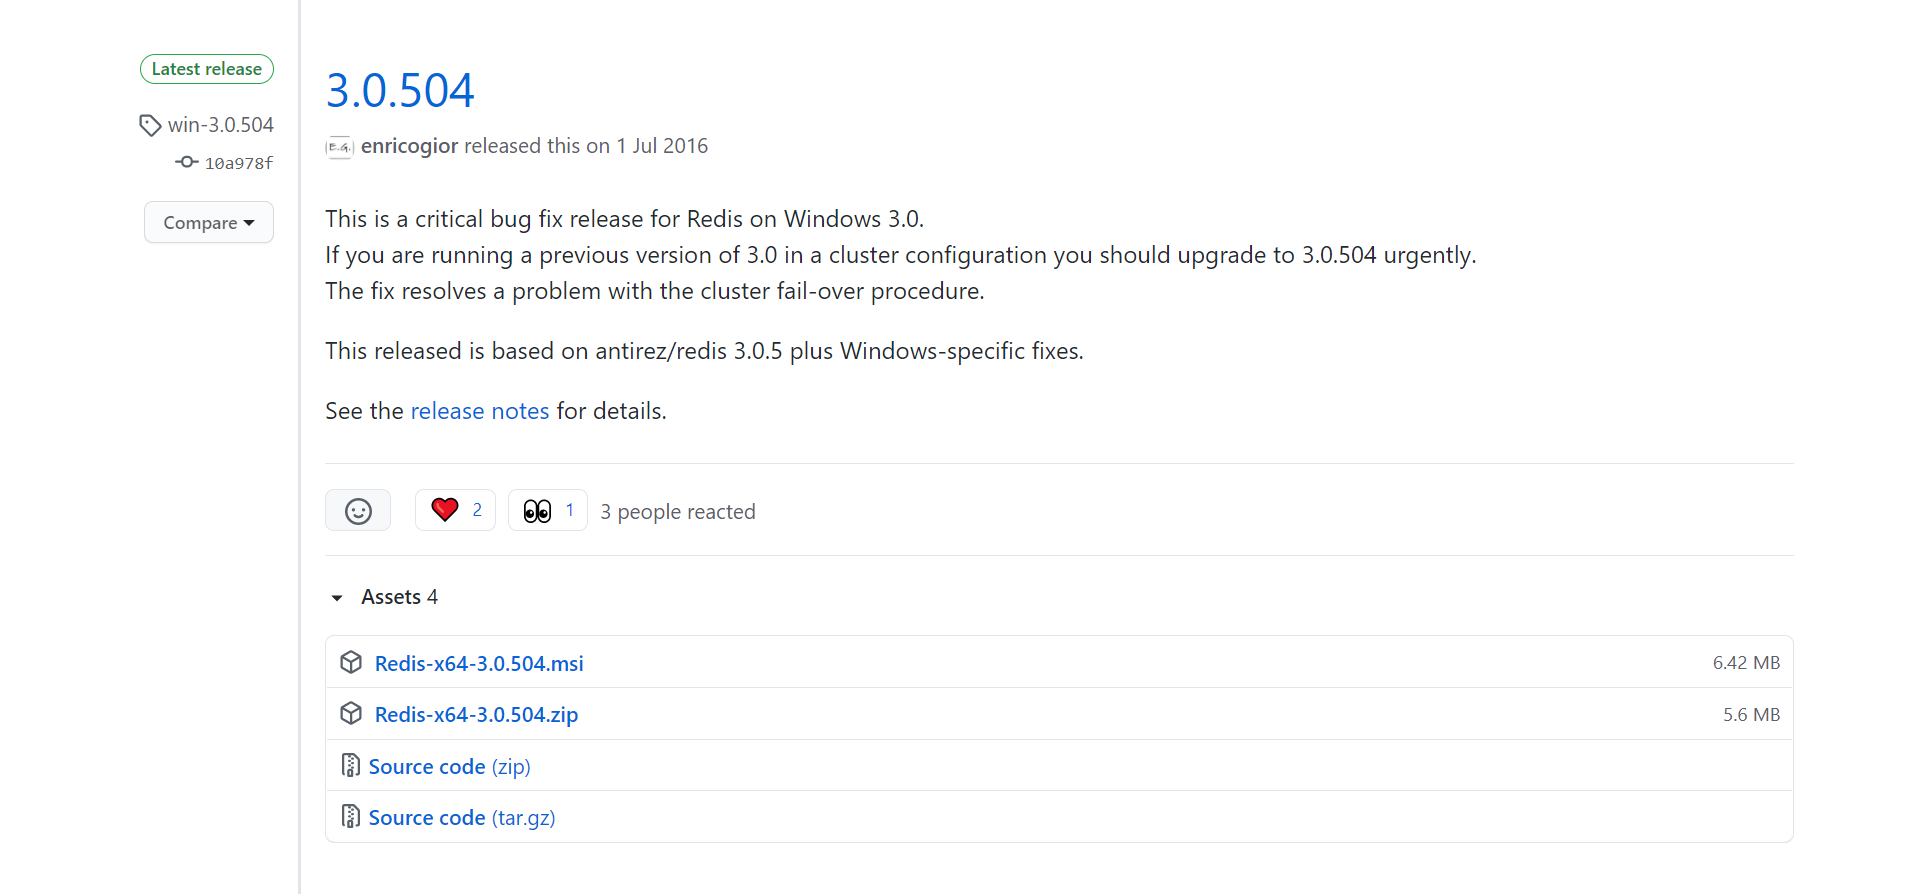Click package icon for Redis-x64-3.0.504.zip
The image size is (1908, 894).
click(x=351, y=713)
